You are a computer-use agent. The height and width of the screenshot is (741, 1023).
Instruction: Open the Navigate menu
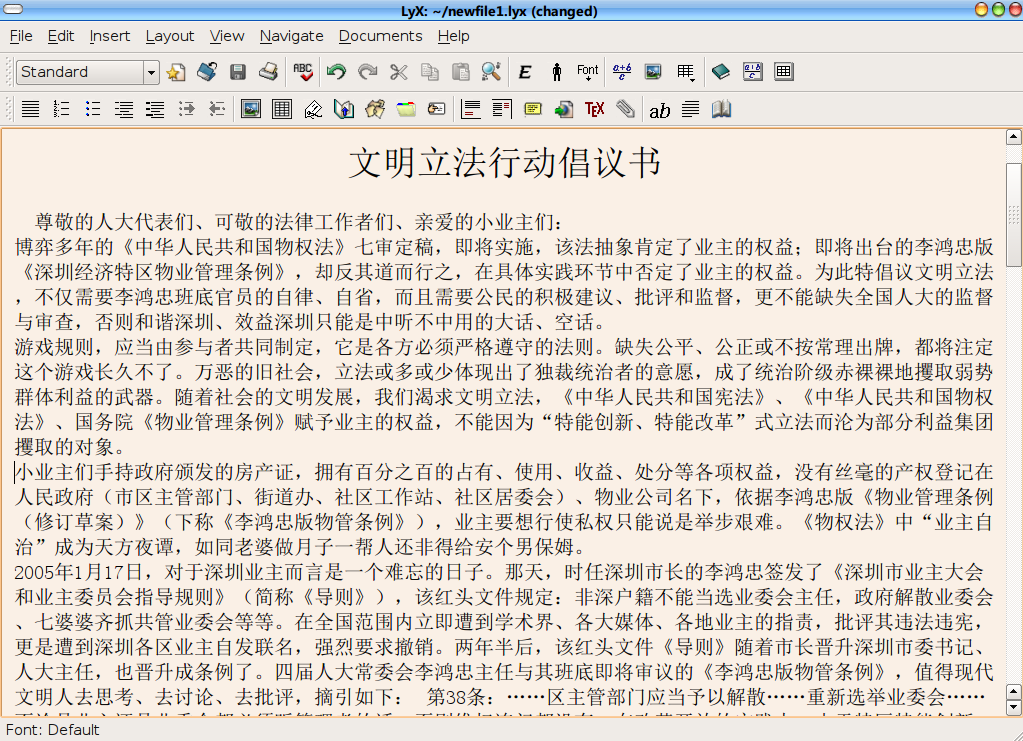[292, 37]
